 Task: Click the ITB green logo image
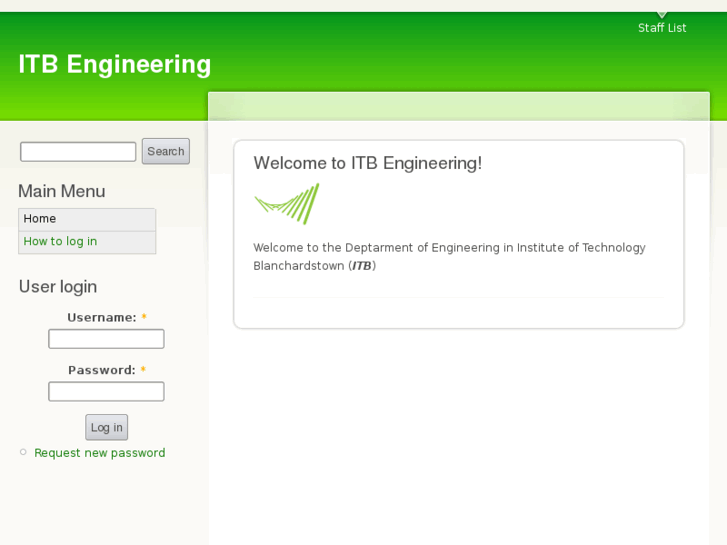pyautogui.click(x=287, y=204)
